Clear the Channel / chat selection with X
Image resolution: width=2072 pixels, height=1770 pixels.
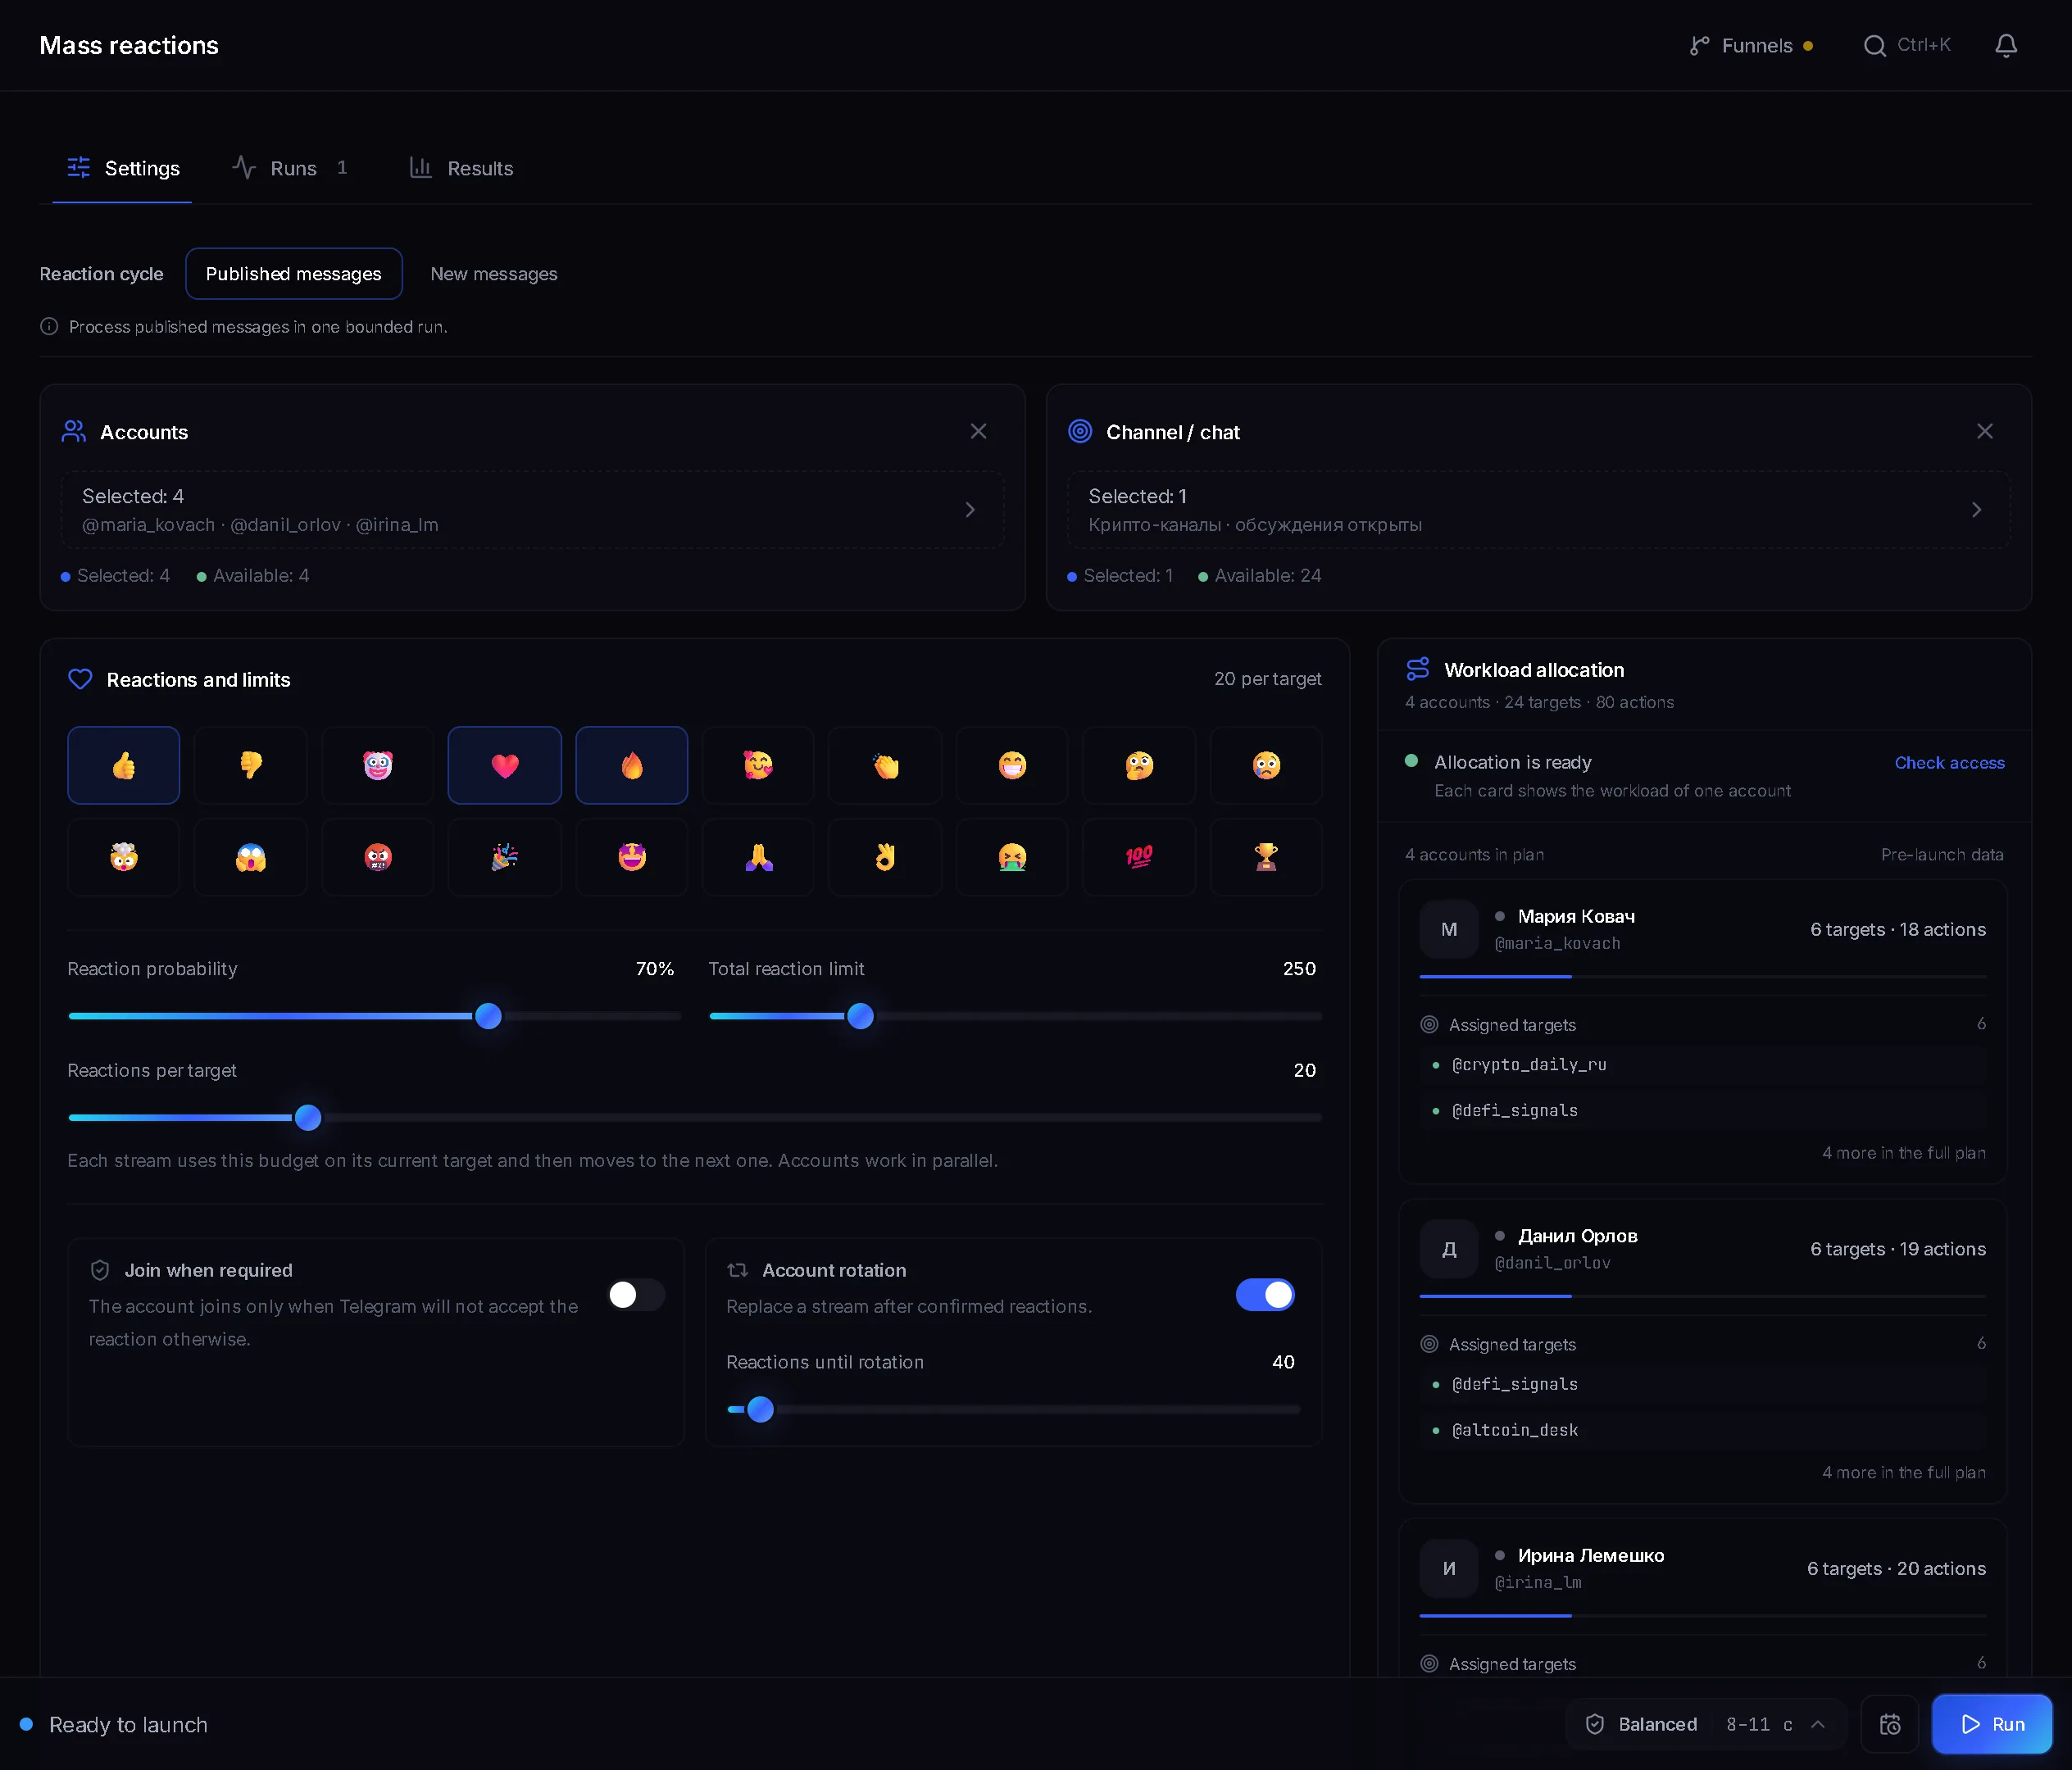click(1985, 431)
